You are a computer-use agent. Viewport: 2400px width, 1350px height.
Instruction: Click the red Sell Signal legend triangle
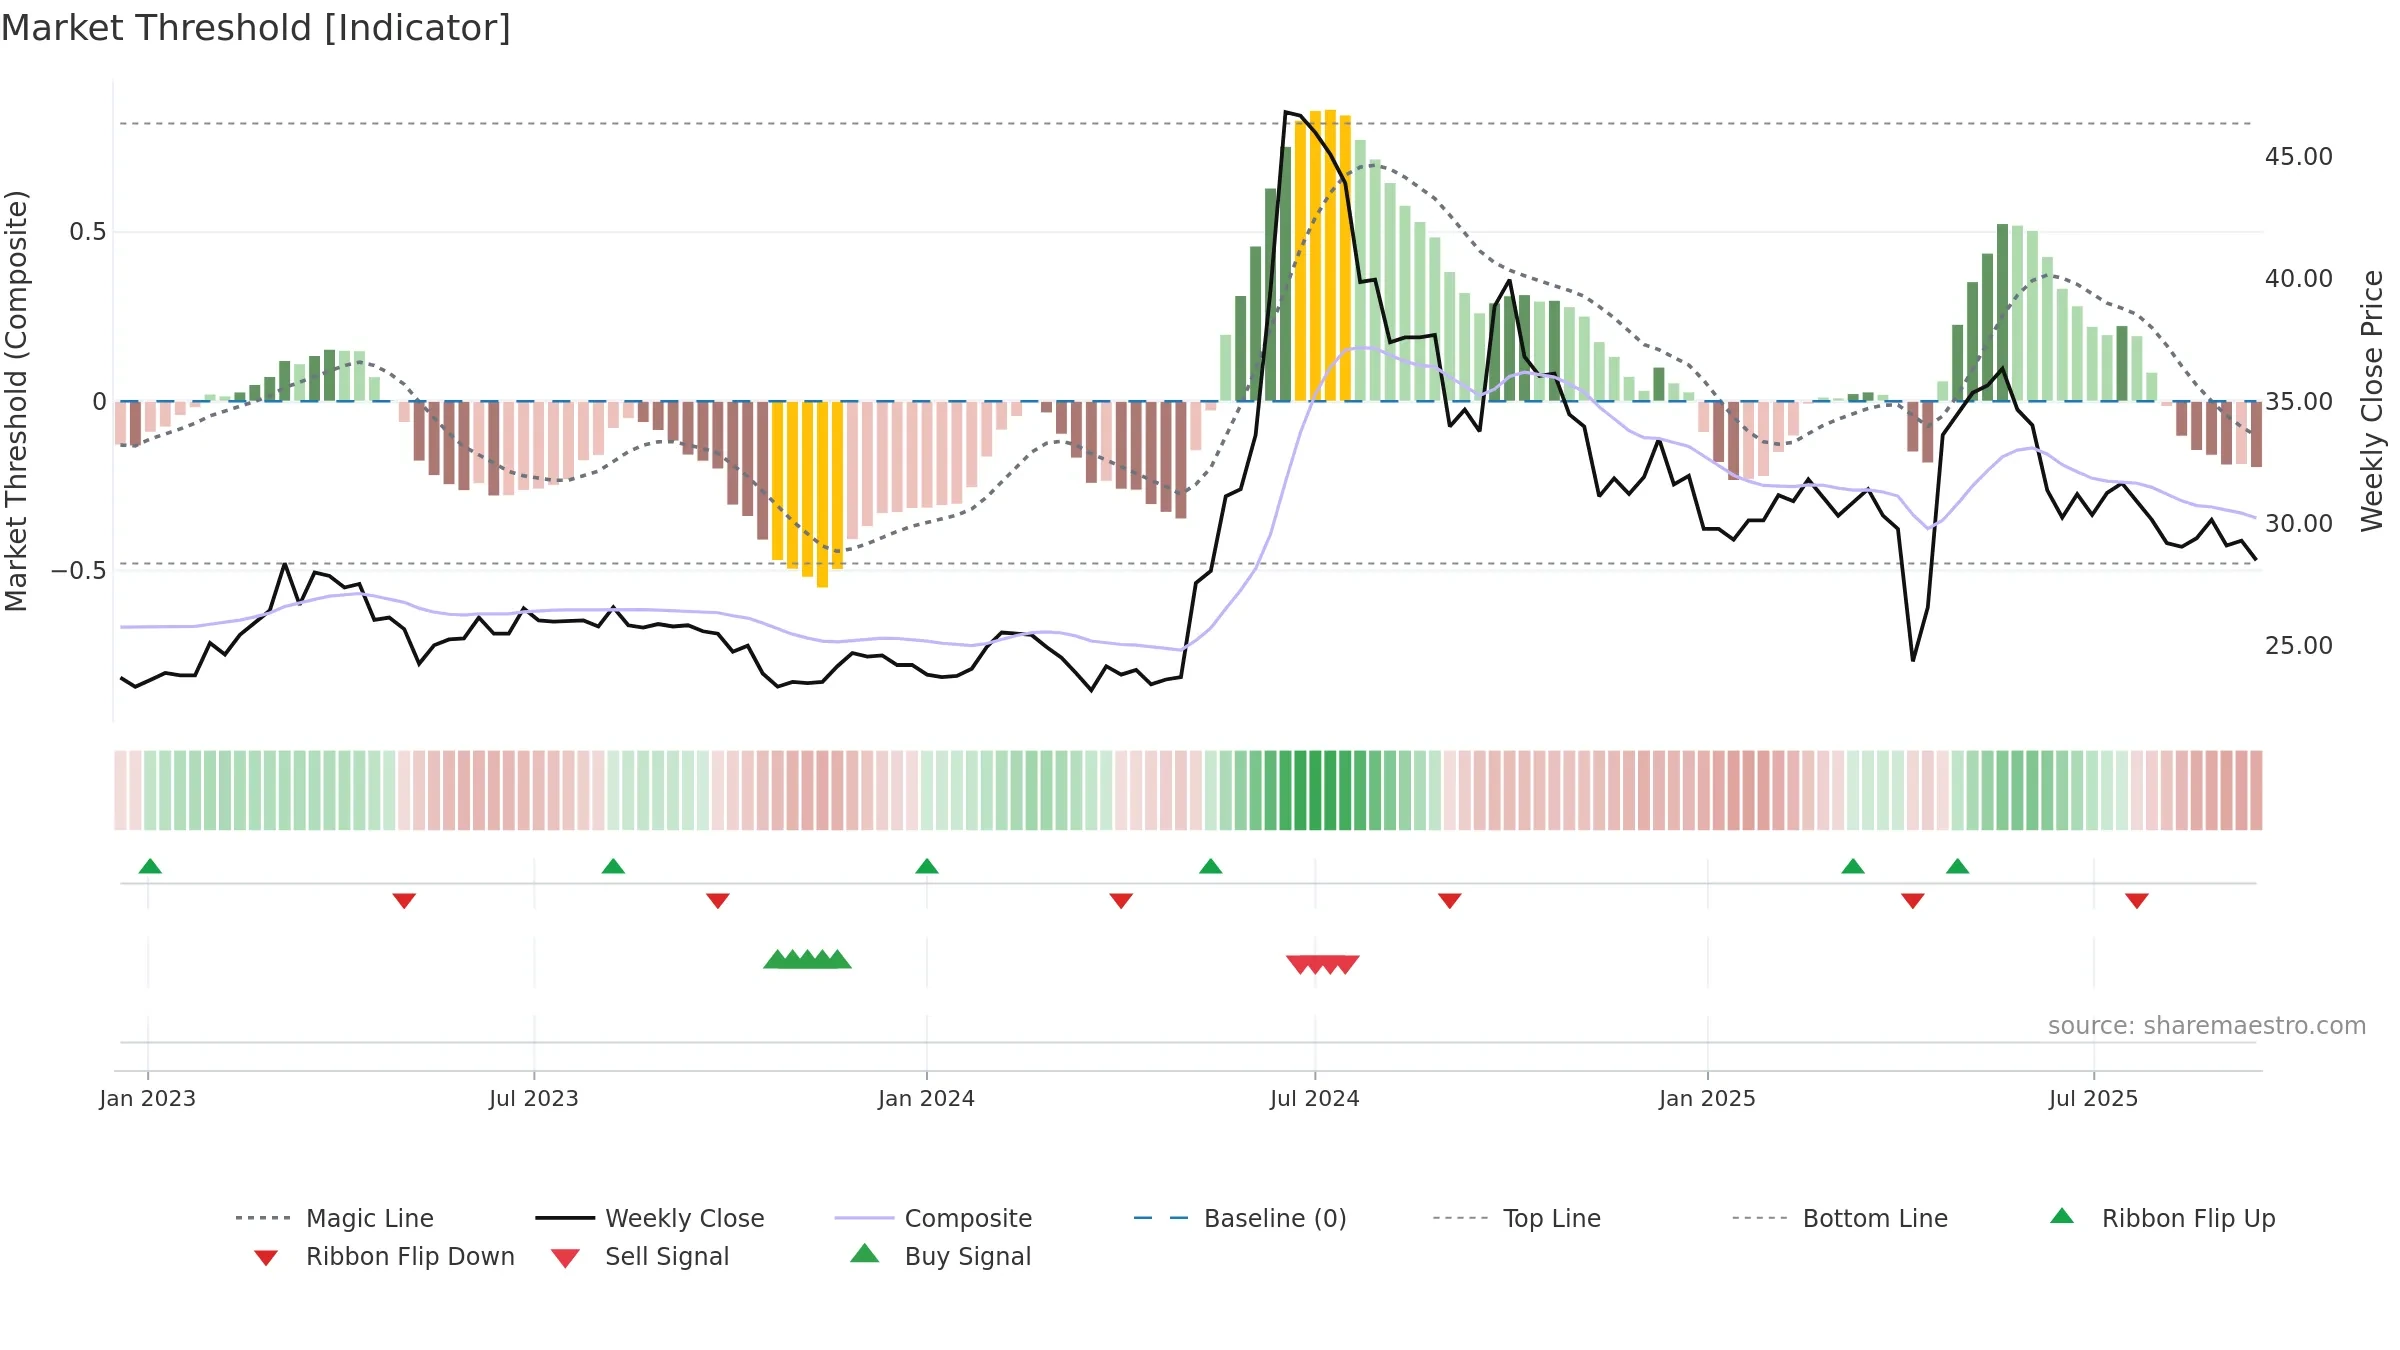tap(566, 1258)
